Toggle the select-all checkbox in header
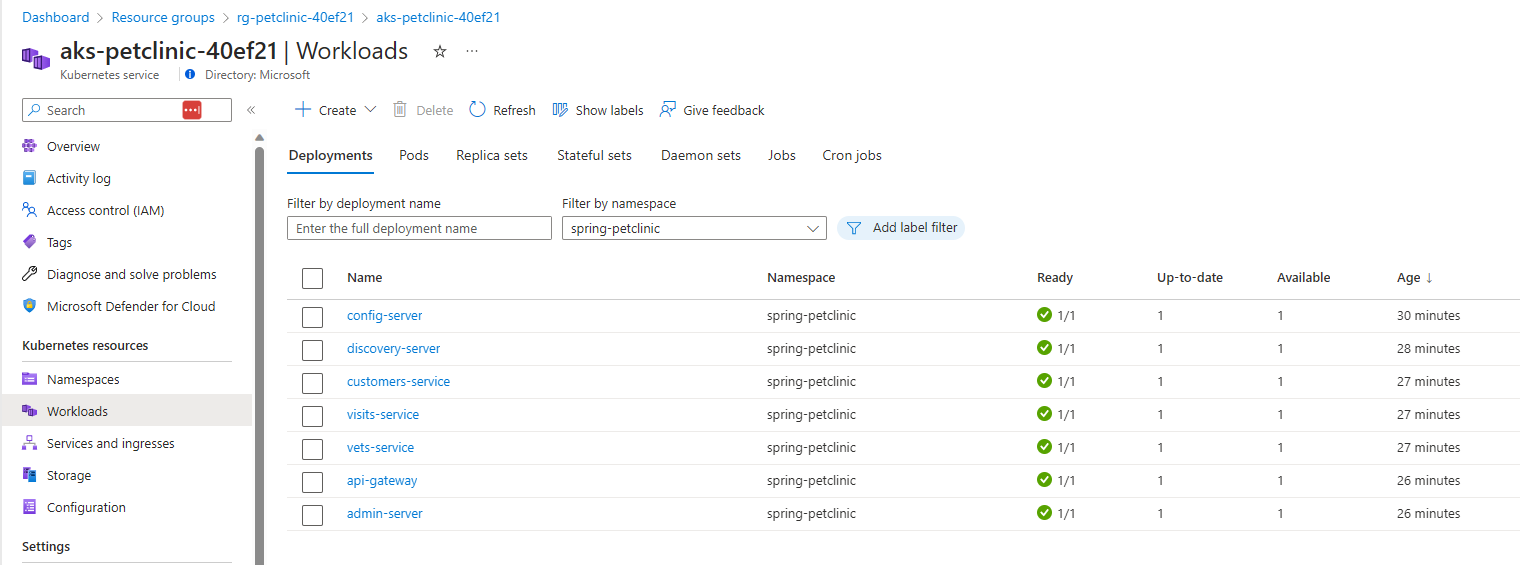The image size is (1520, 565). pyautogui.click(x=312, y=278)
